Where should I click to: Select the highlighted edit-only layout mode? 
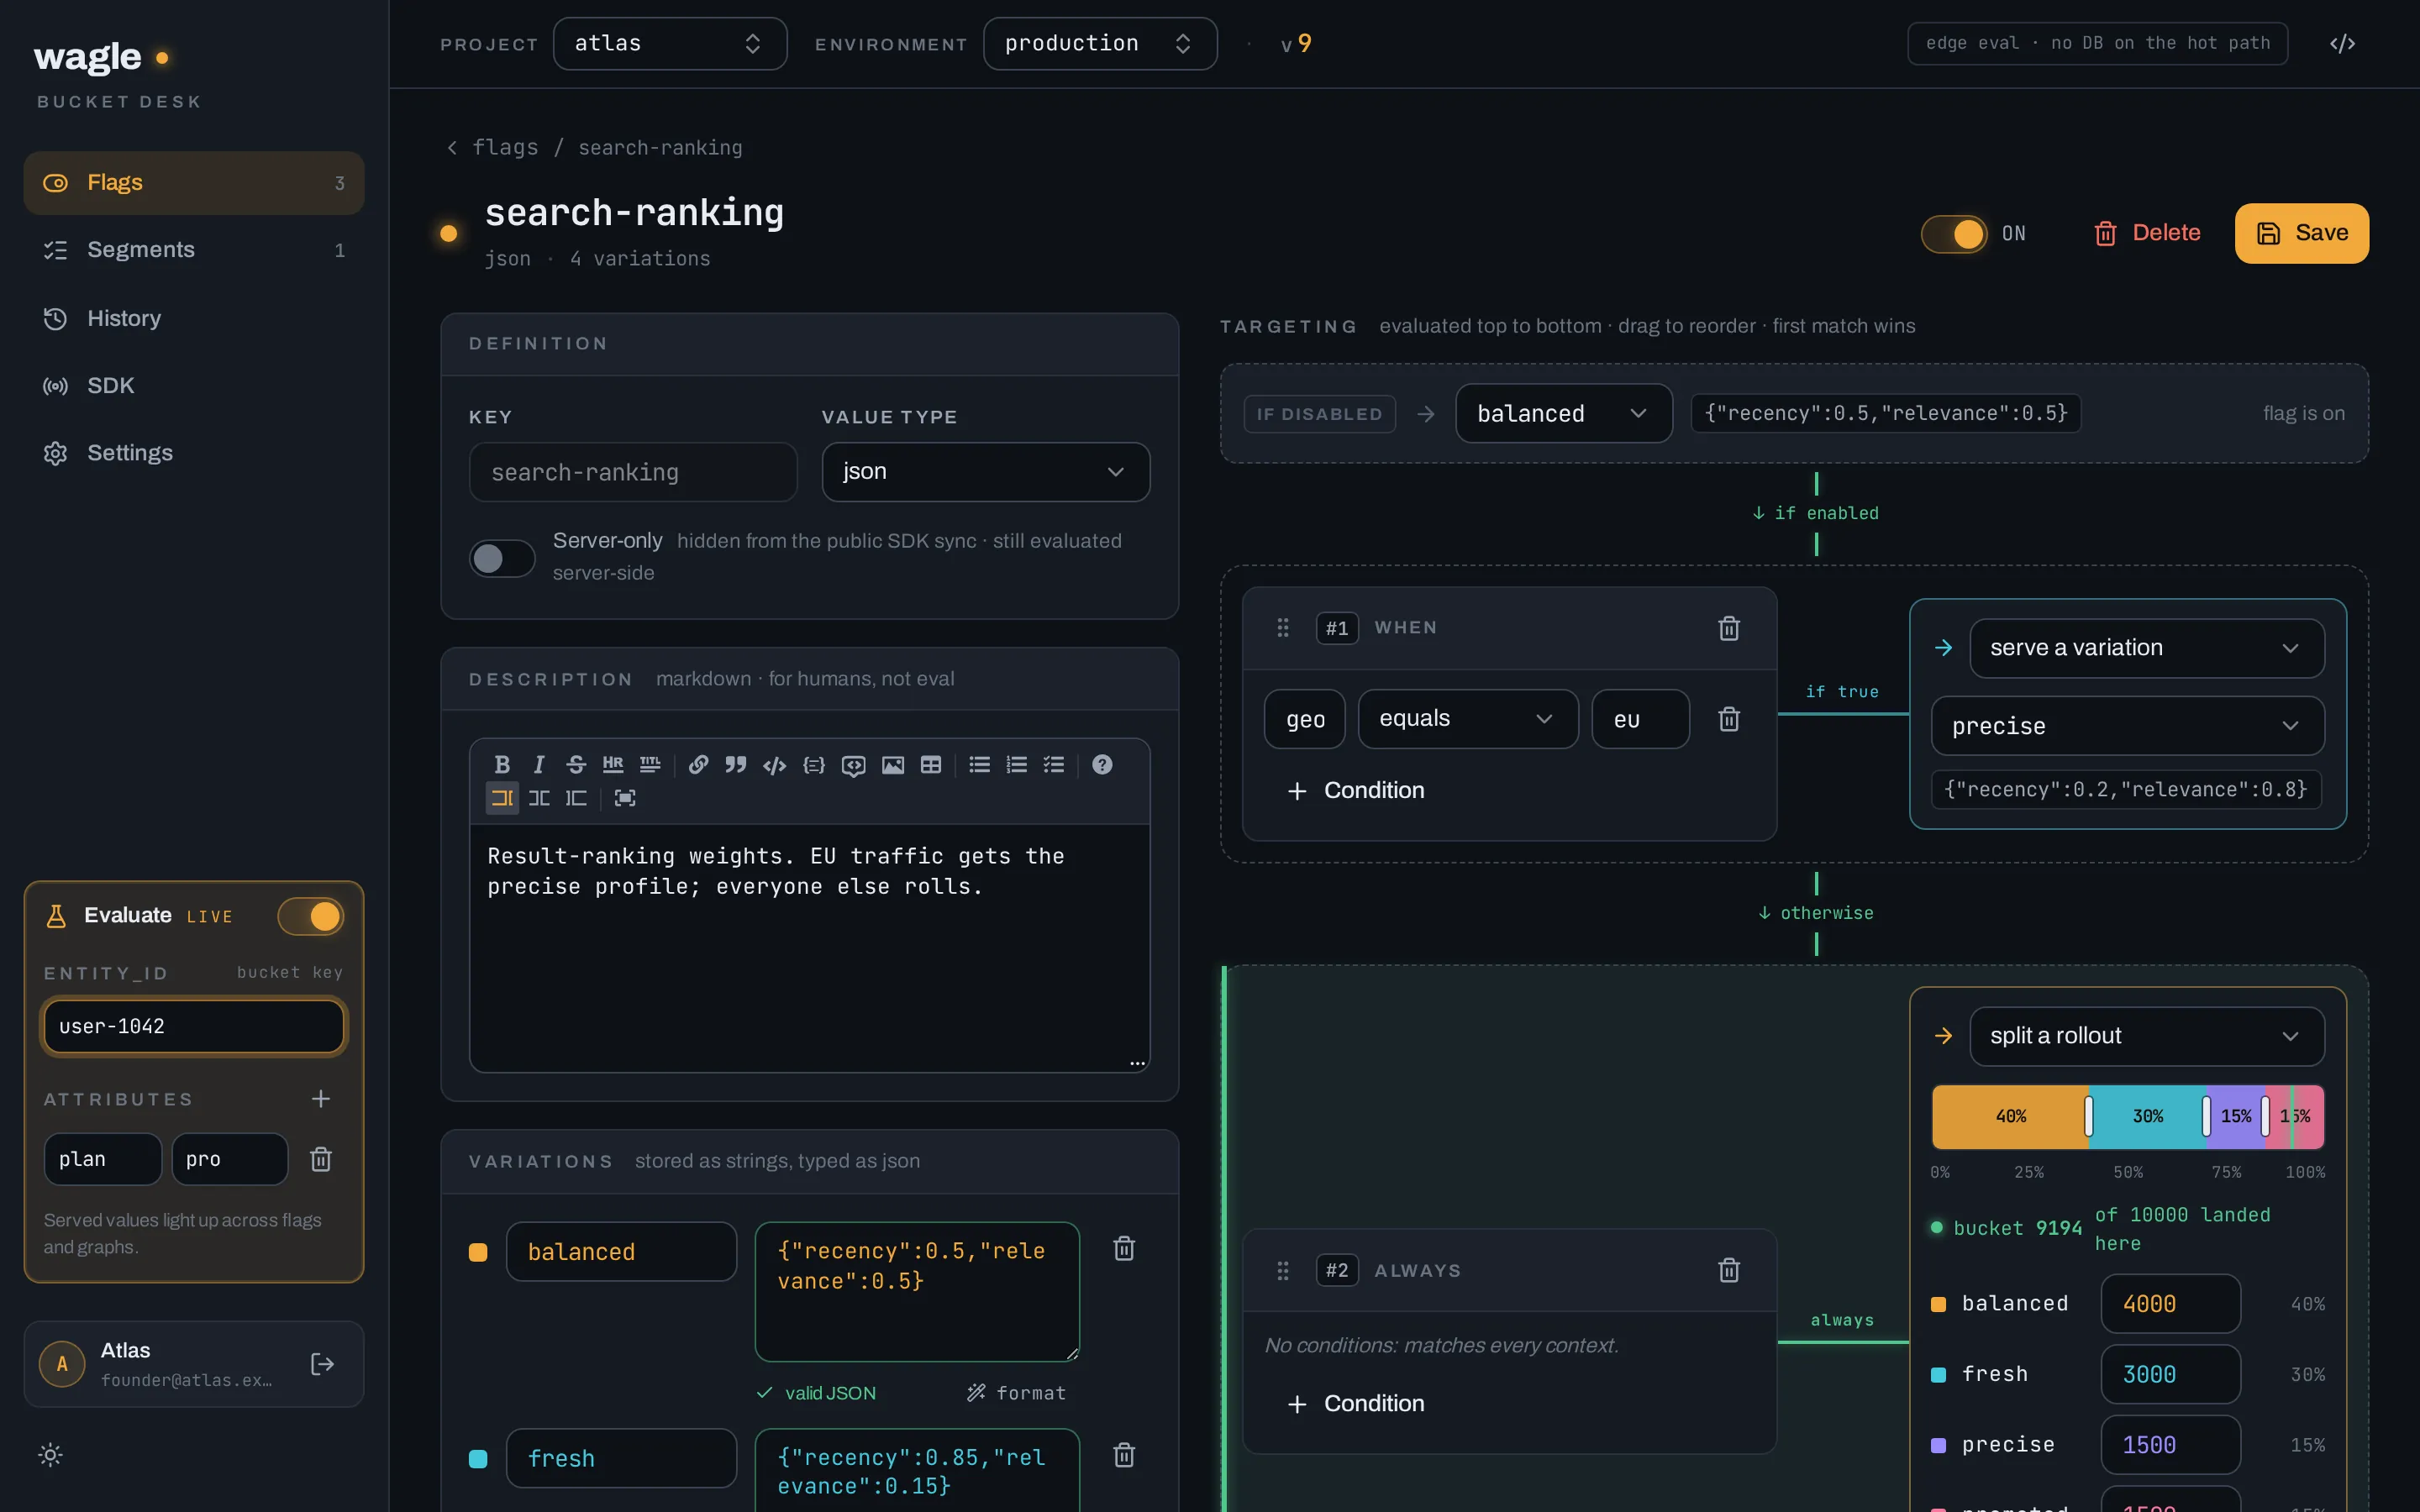coord(502,798)
